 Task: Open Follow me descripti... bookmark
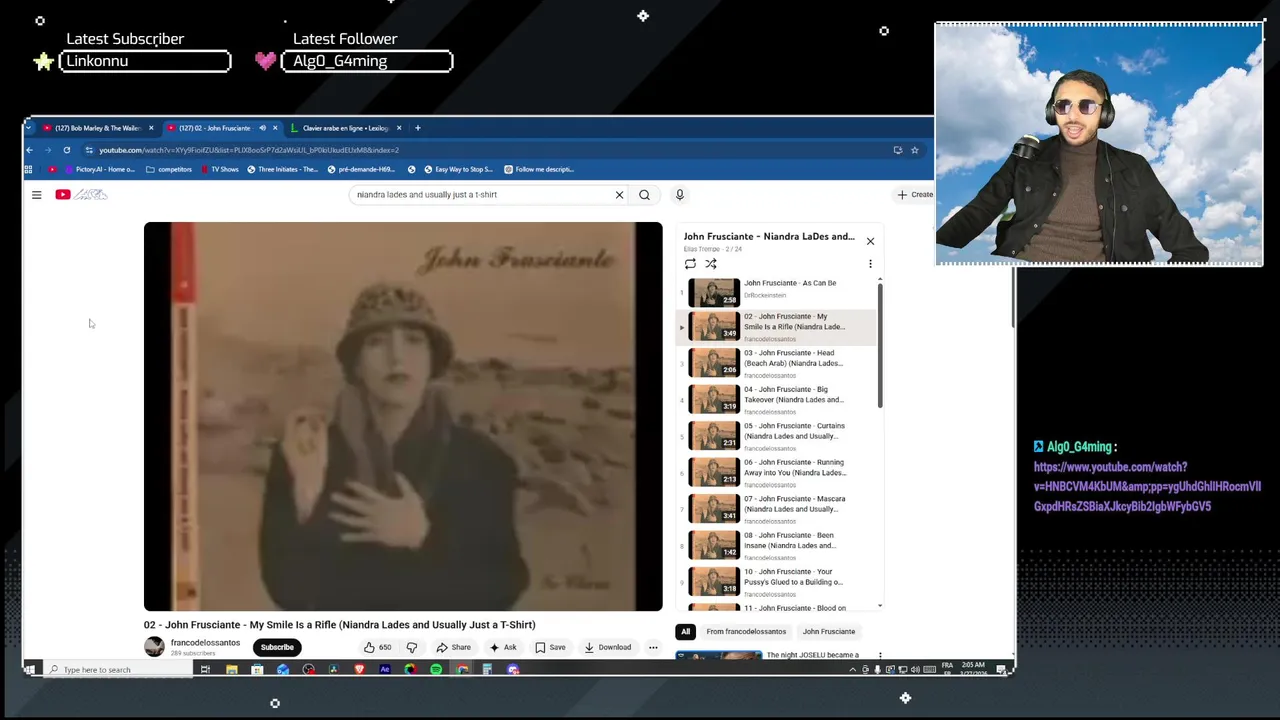[x=539, y=169]
